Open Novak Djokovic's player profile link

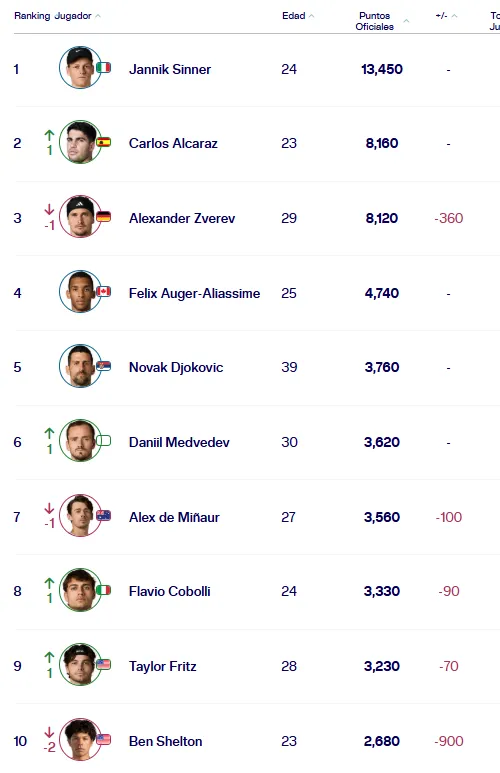176,367
